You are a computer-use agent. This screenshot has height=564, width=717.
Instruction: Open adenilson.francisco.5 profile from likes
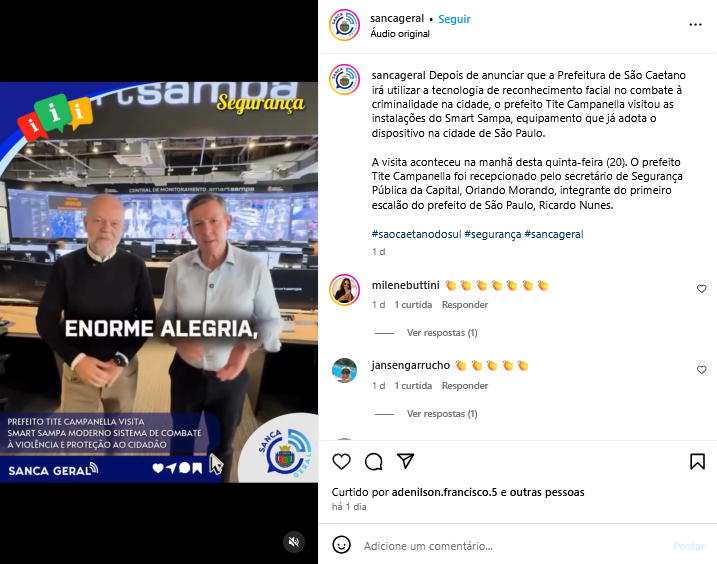pyautogui.click(x=444, y=492)
